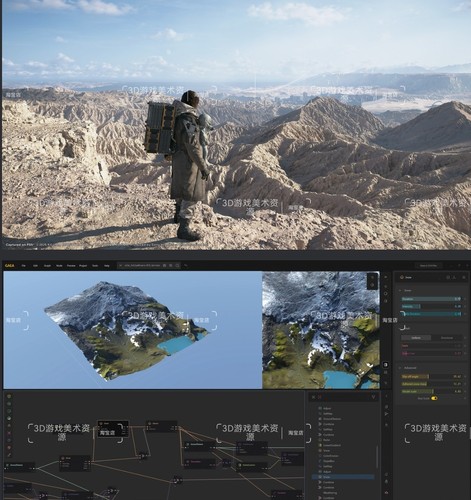The height and width of the screenshot is (500, 471).
Task: Adjust the Melt slider
Action: pos(431,346)
